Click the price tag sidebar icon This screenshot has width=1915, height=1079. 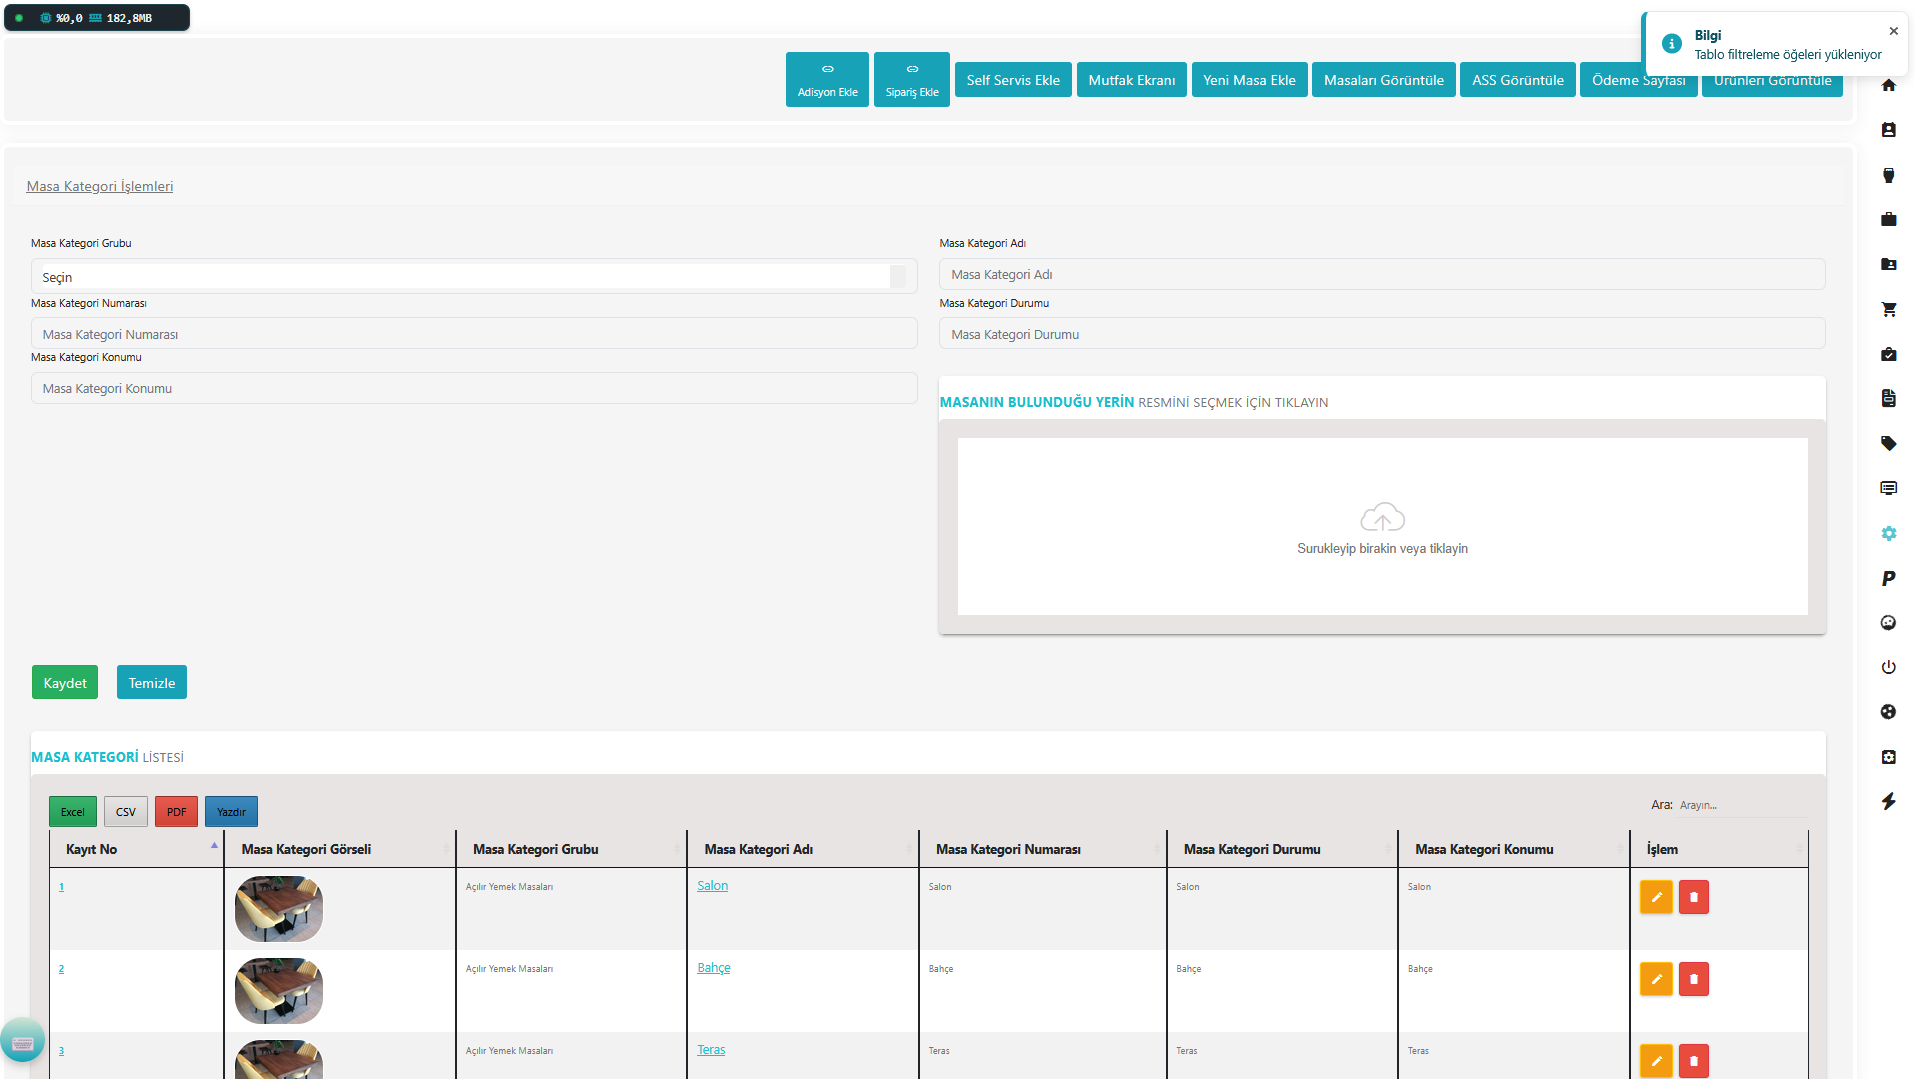1888,443
